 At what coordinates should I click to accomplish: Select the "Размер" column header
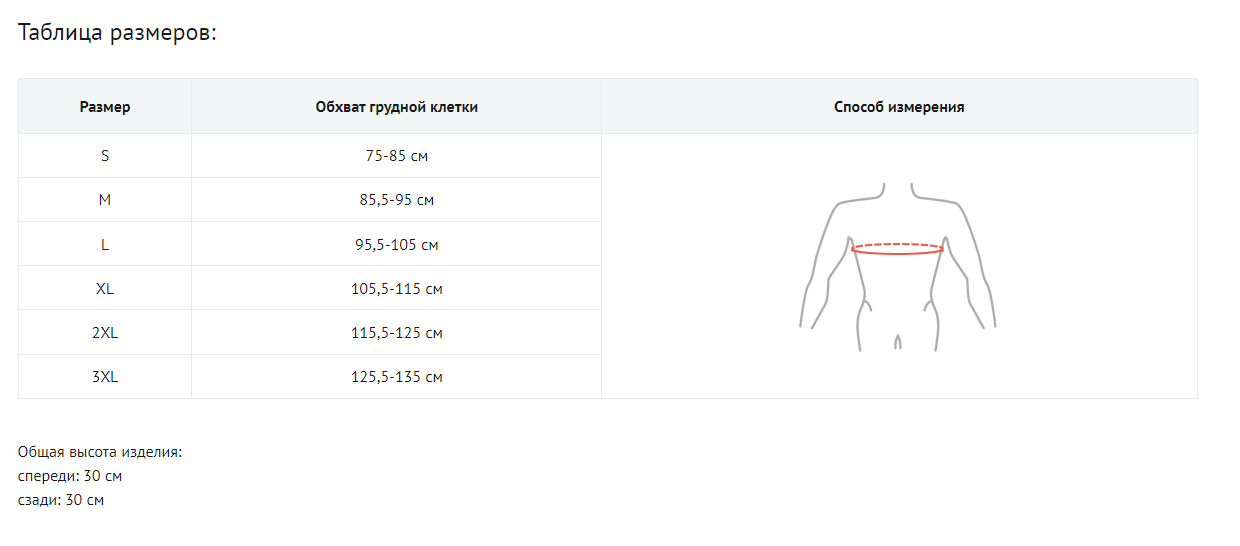[105, 107]
